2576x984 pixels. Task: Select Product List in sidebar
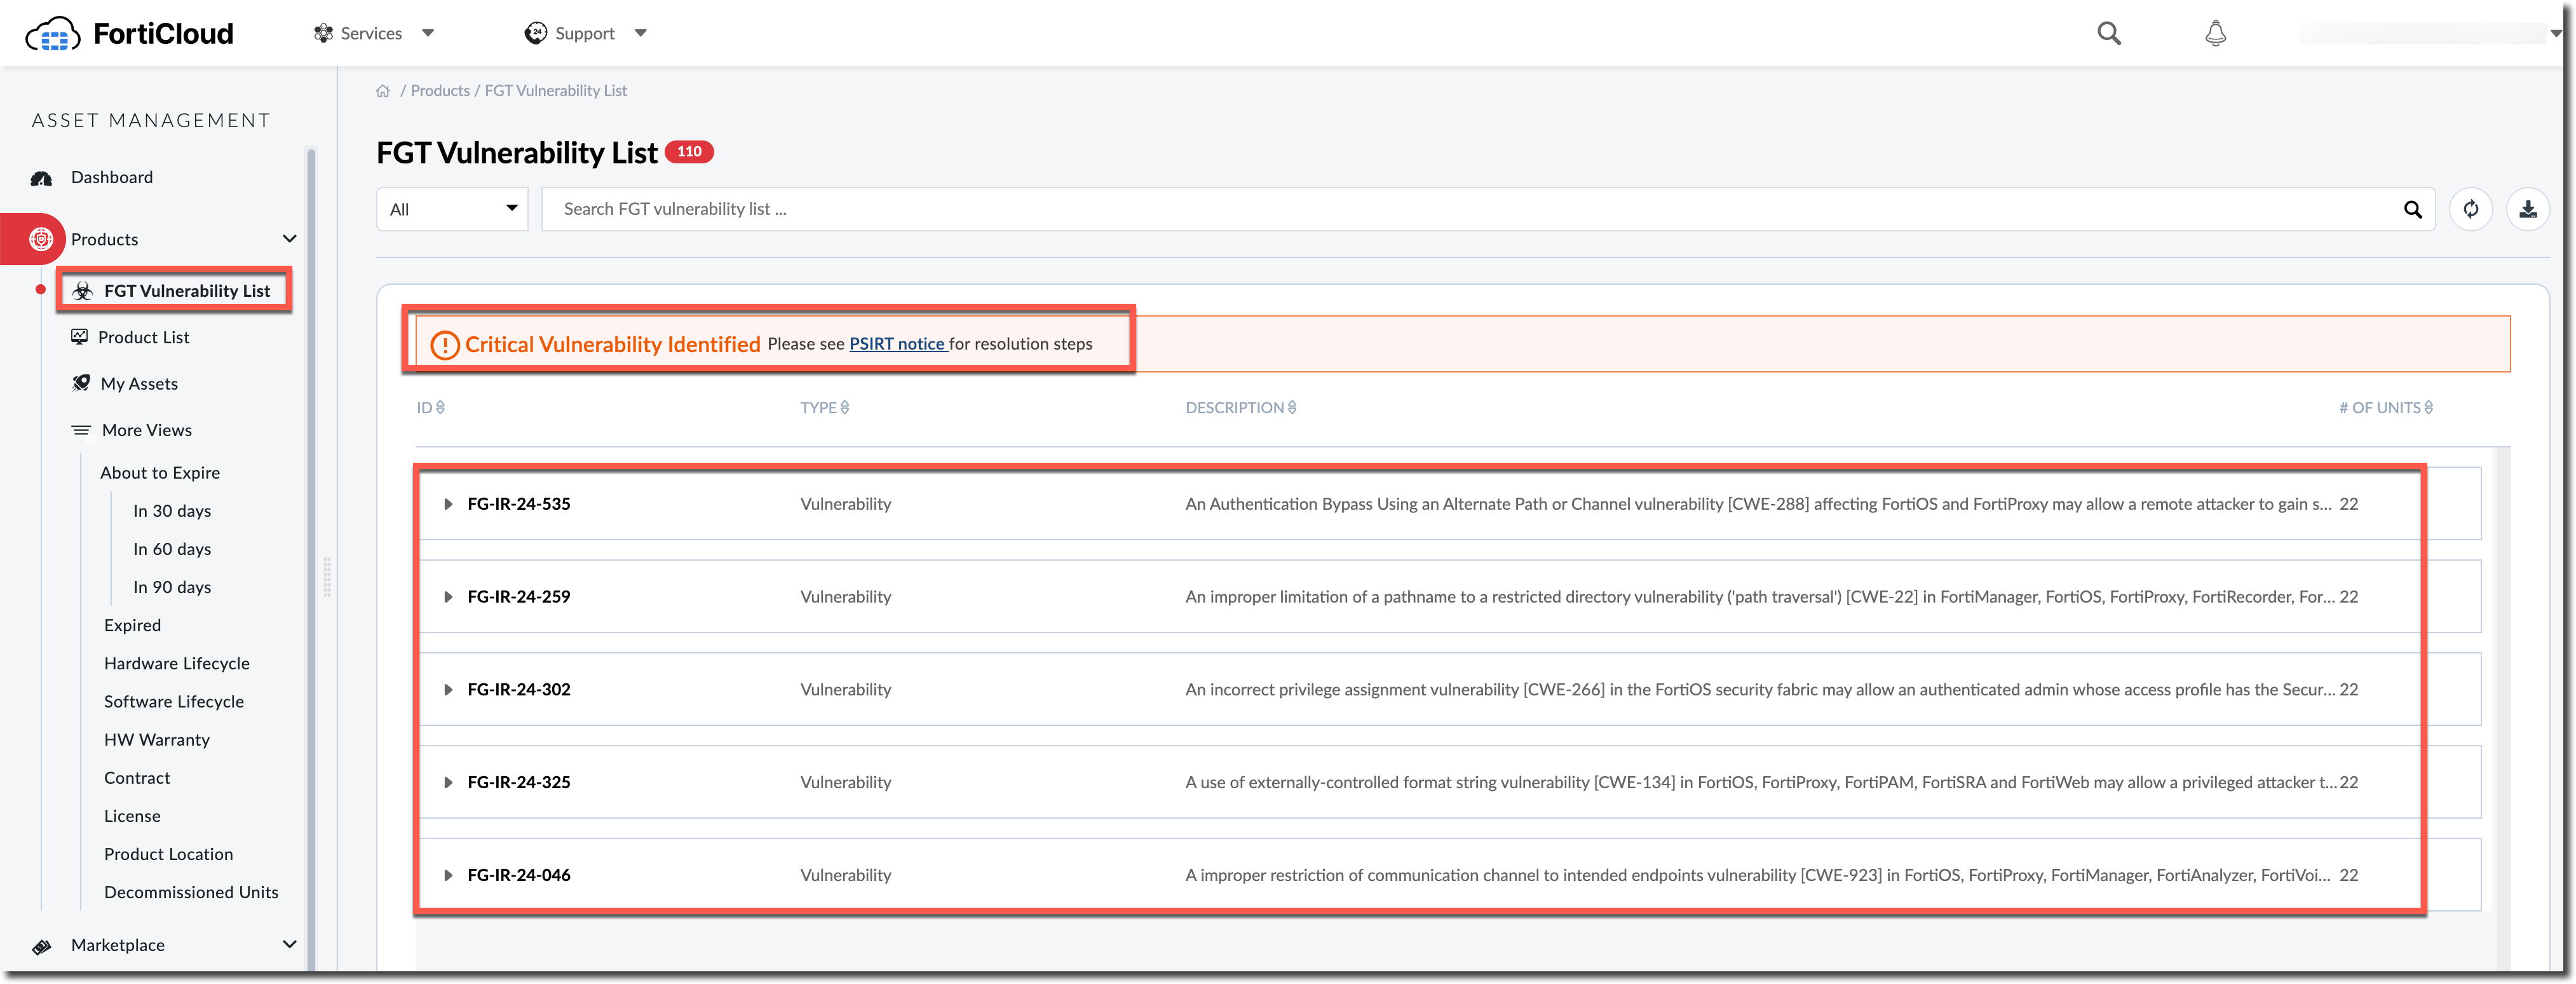[143, 337]
